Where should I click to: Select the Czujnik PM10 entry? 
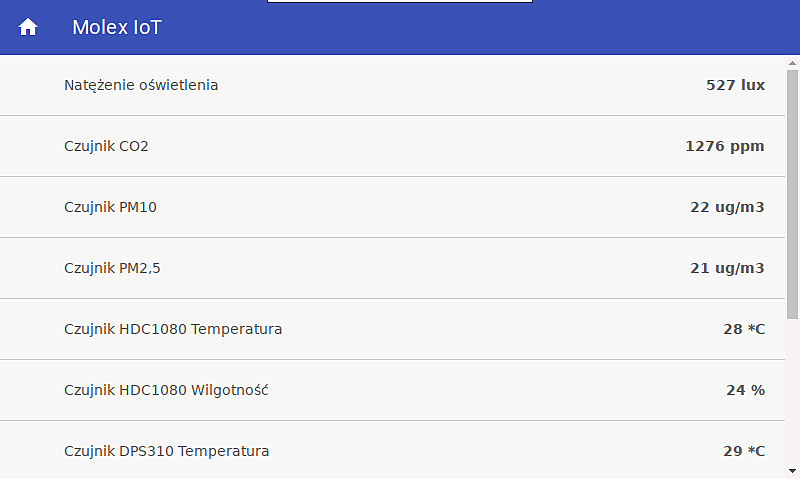point(110,207)
